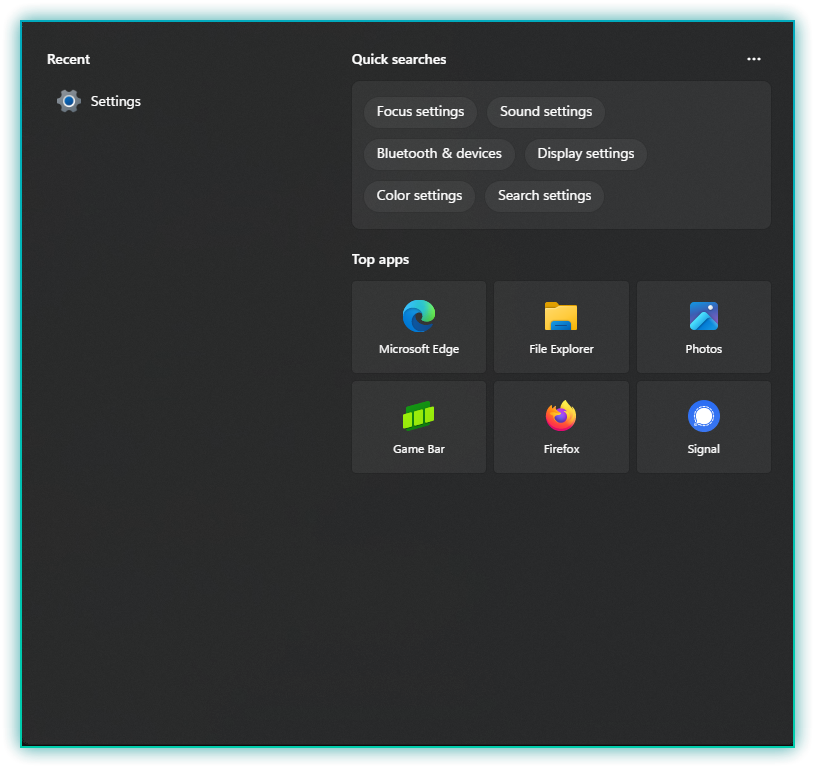This screenshot has height=768, width=815.
Task: Choose the Display settings quick search
Action: [x=585, y=154]
